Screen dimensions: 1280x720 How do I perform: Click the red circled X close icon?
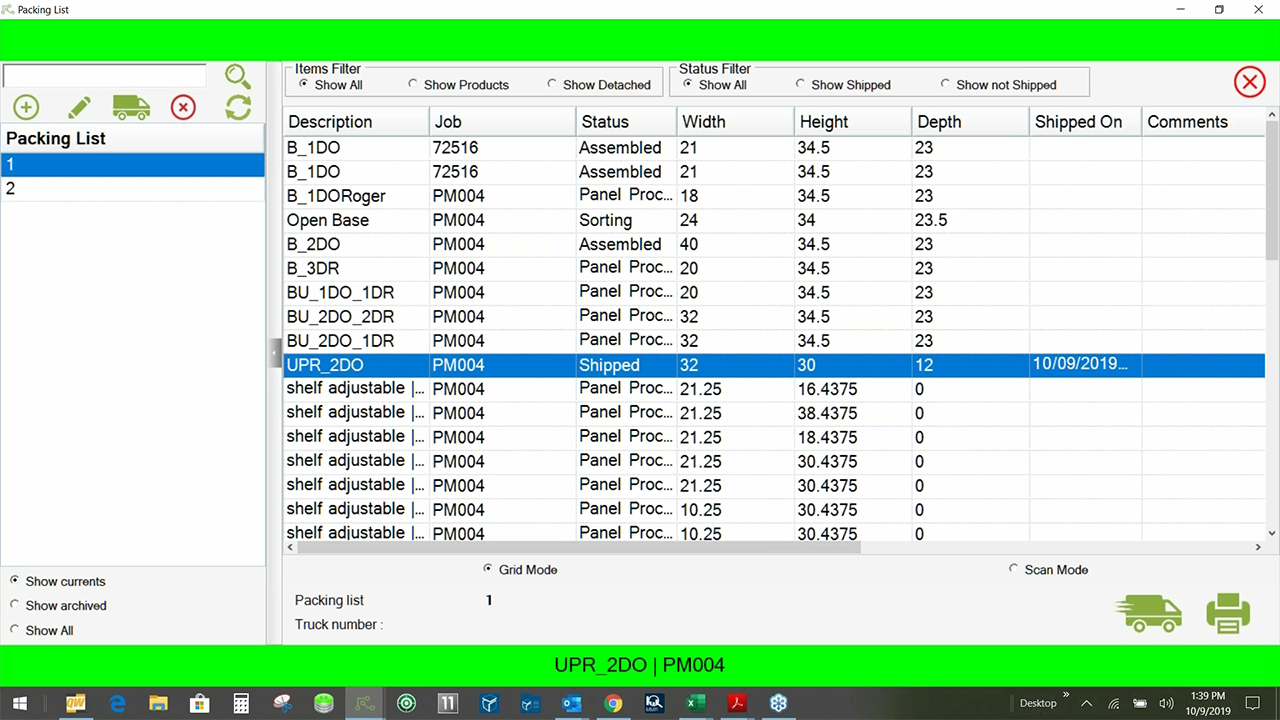[1249, 82]
